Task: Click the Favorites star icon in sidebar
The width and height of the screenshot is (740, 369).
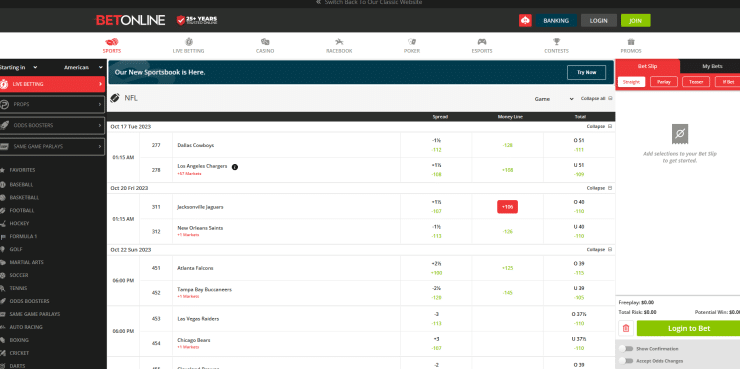Action: 2,170
